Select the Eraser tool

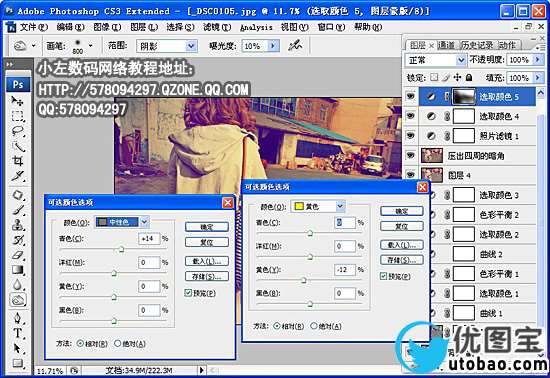17,255
